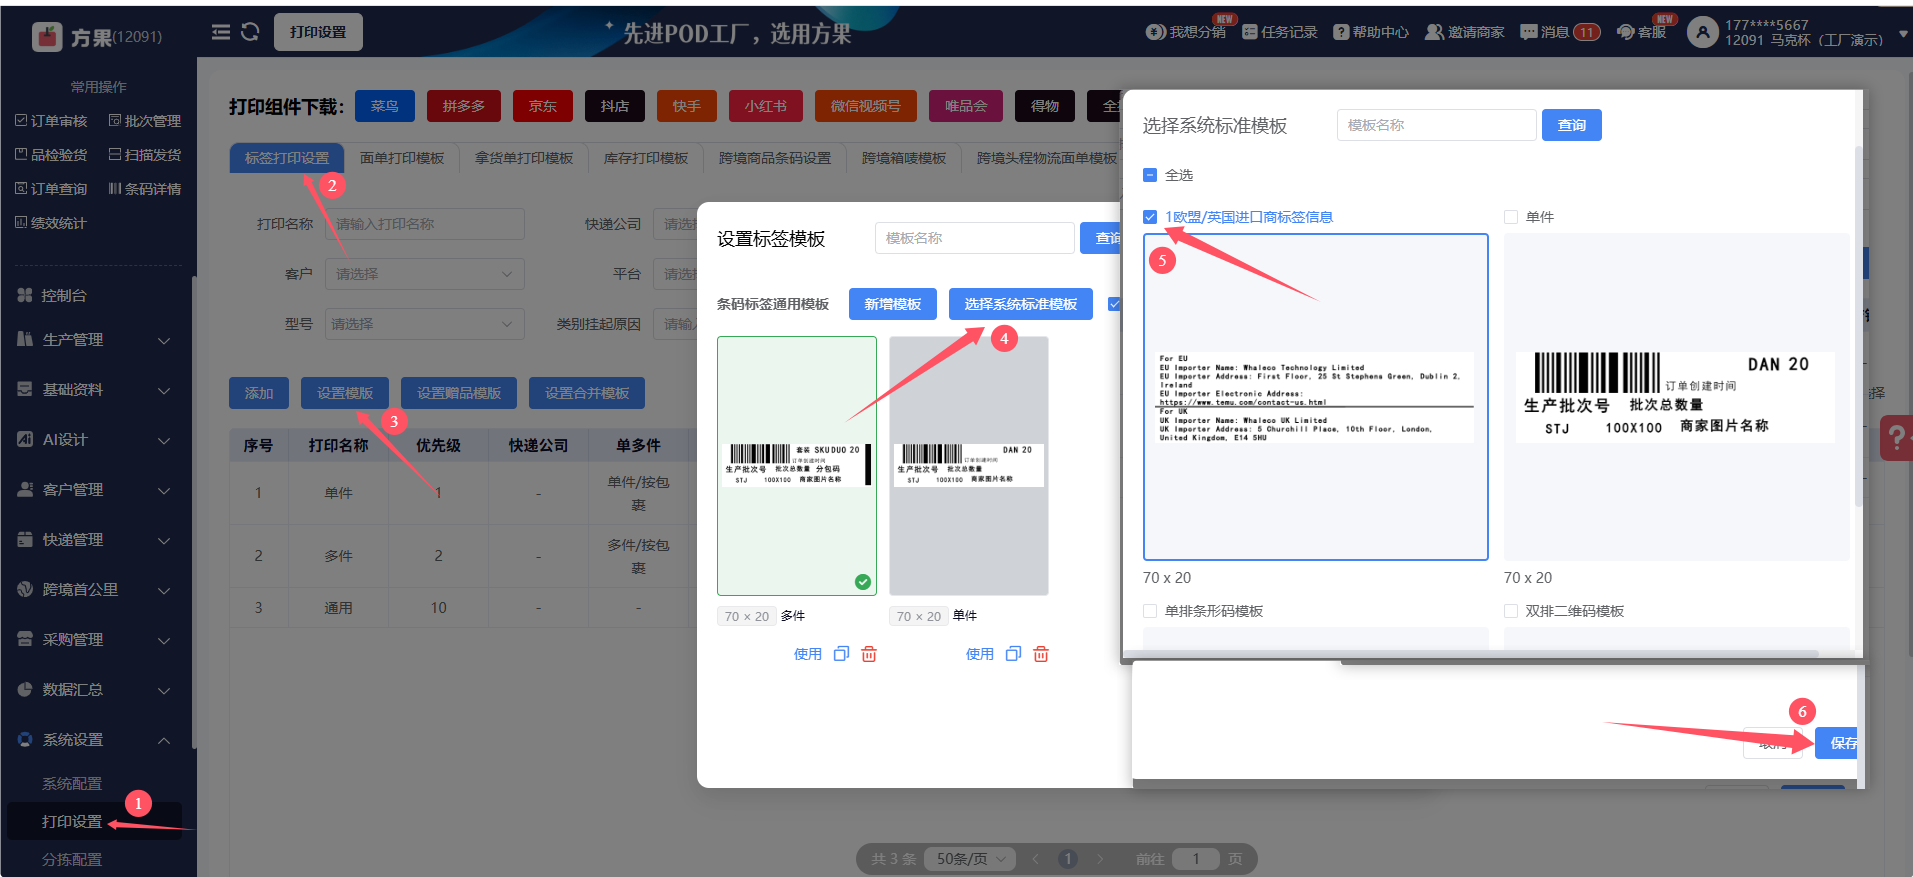Click the 新增模板 button
This screenshot has height=877, width=1913.
893,304
